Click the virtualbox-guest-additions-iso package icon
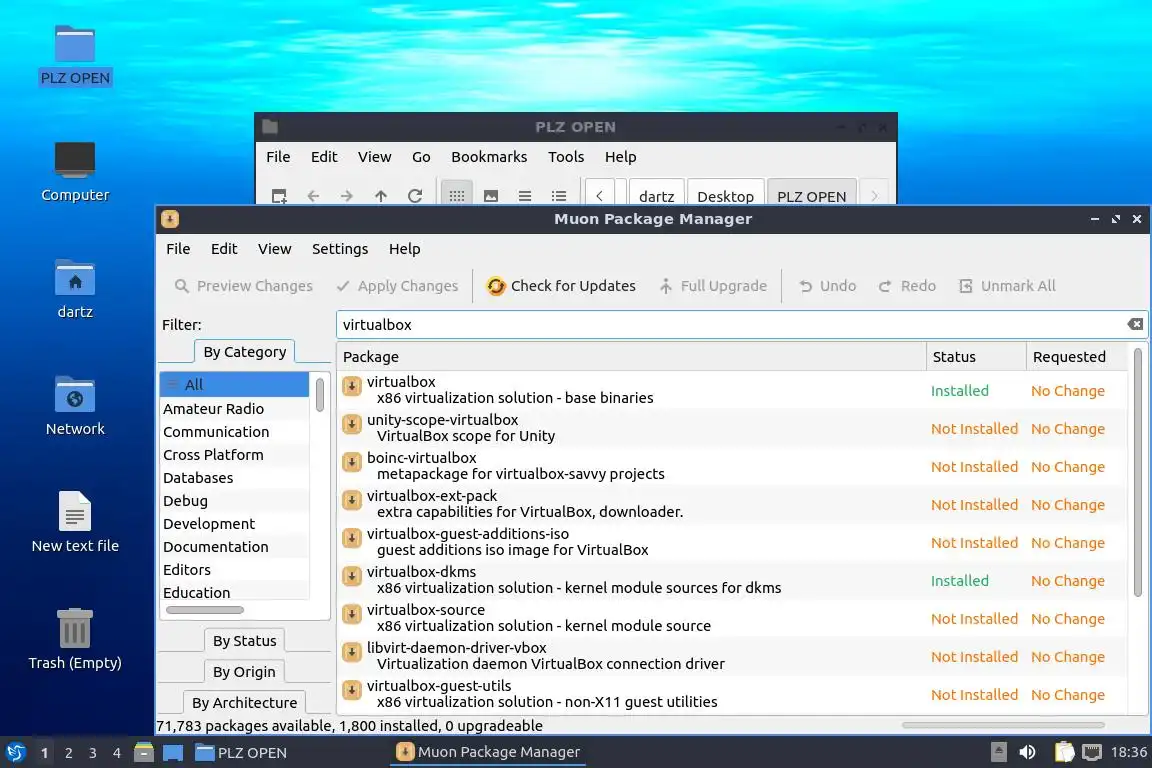This screenshot has height=768, width=1152. pos(352,538)
